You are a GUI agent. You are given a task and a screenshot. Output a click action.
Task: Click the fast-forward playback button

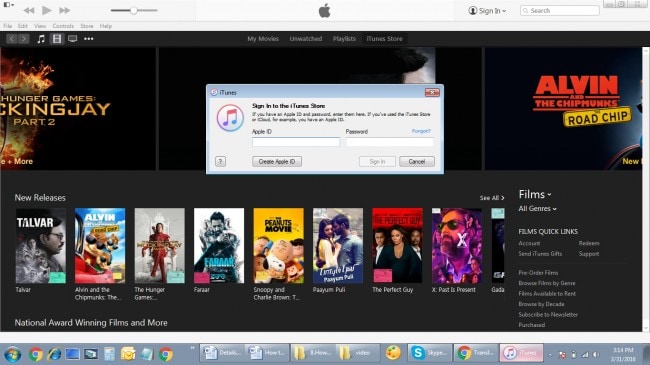[65, 10]
